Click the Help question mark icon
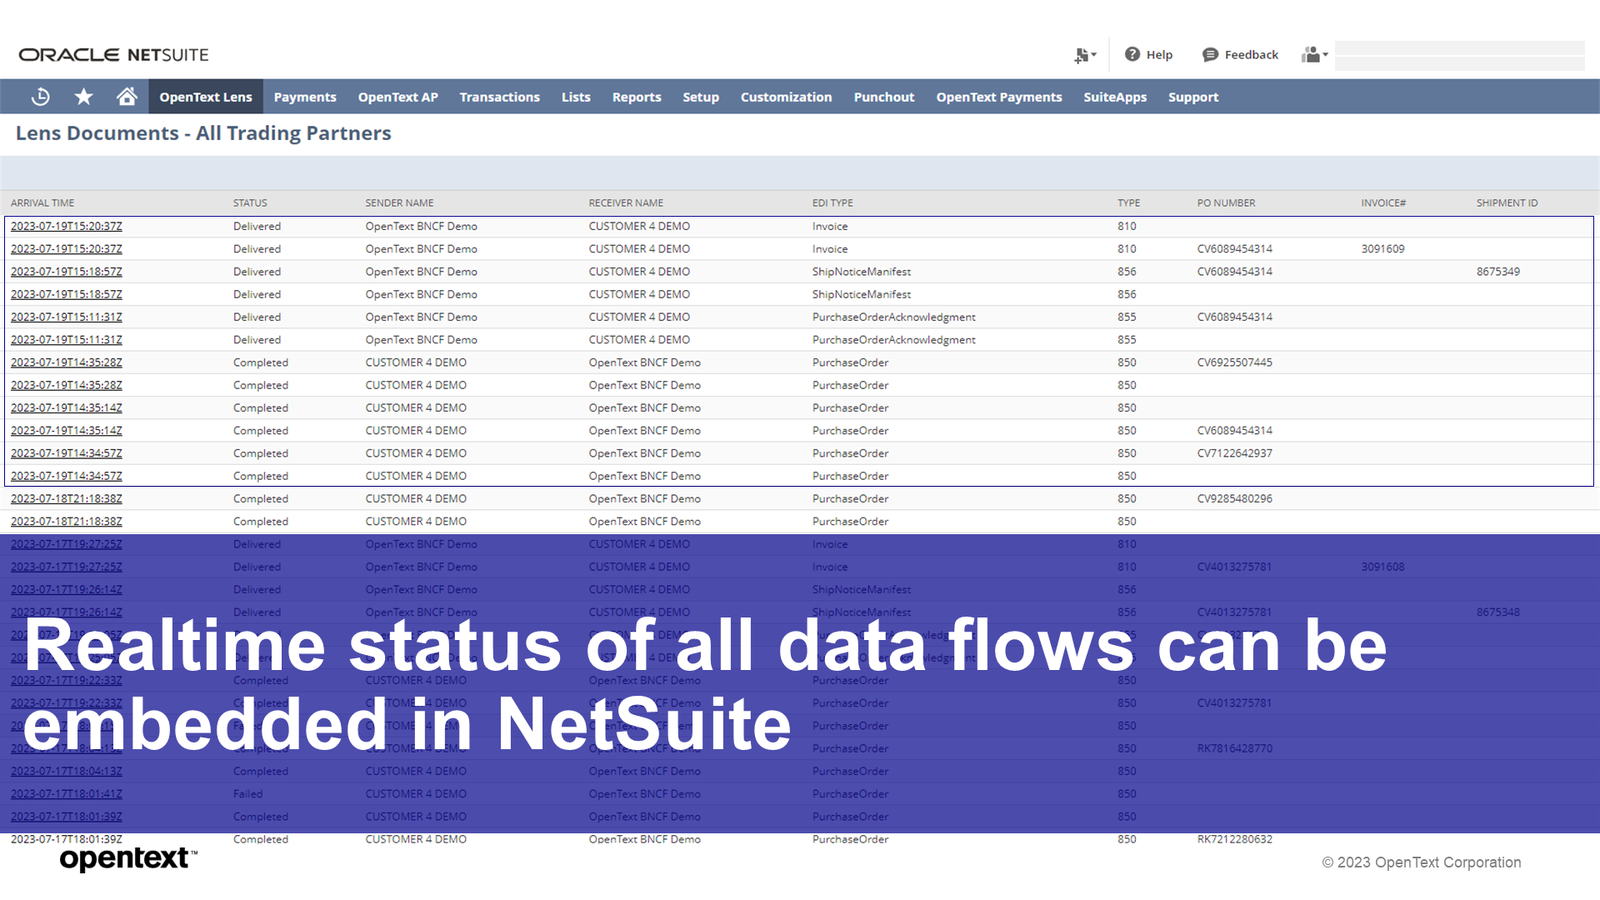 click(1132, 54)
